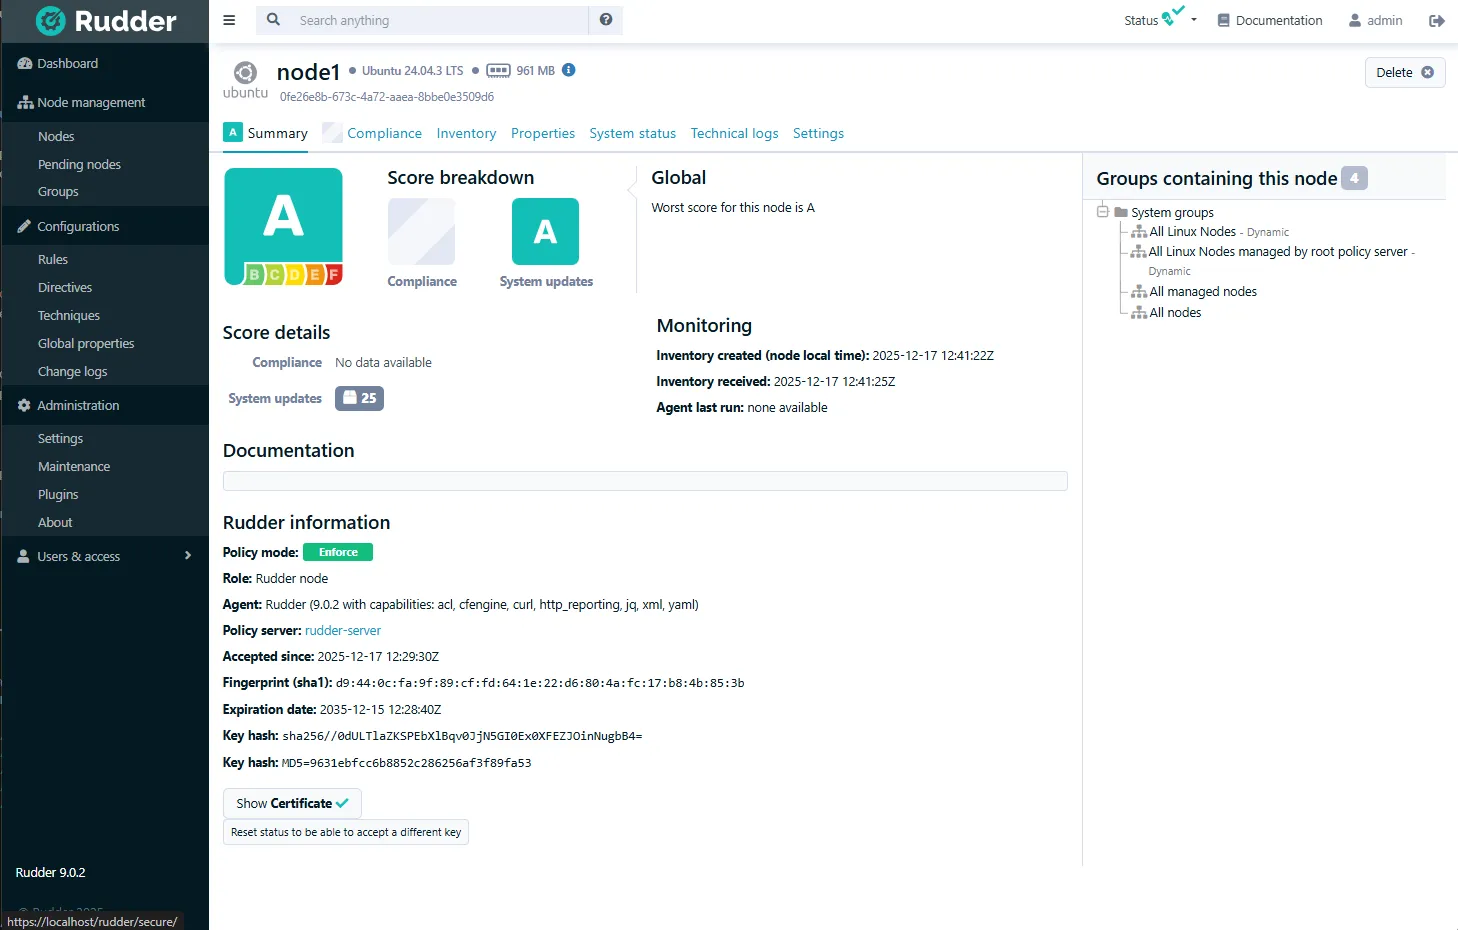This screenshot has height=930, width=1458.
Task: Click the Delete node button
Action: point(1404,72)
